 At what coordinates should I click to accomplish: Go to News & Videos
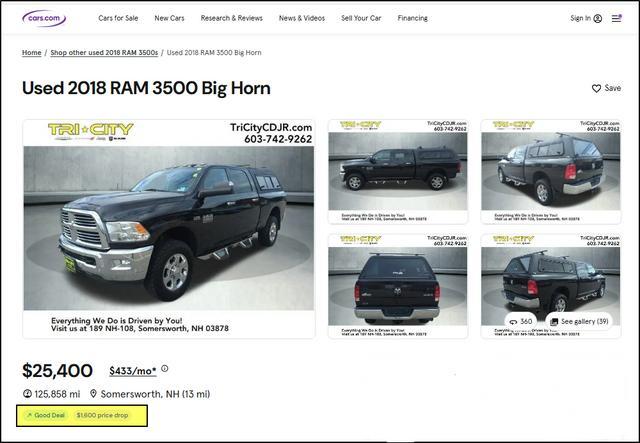(x=302, y=18)
